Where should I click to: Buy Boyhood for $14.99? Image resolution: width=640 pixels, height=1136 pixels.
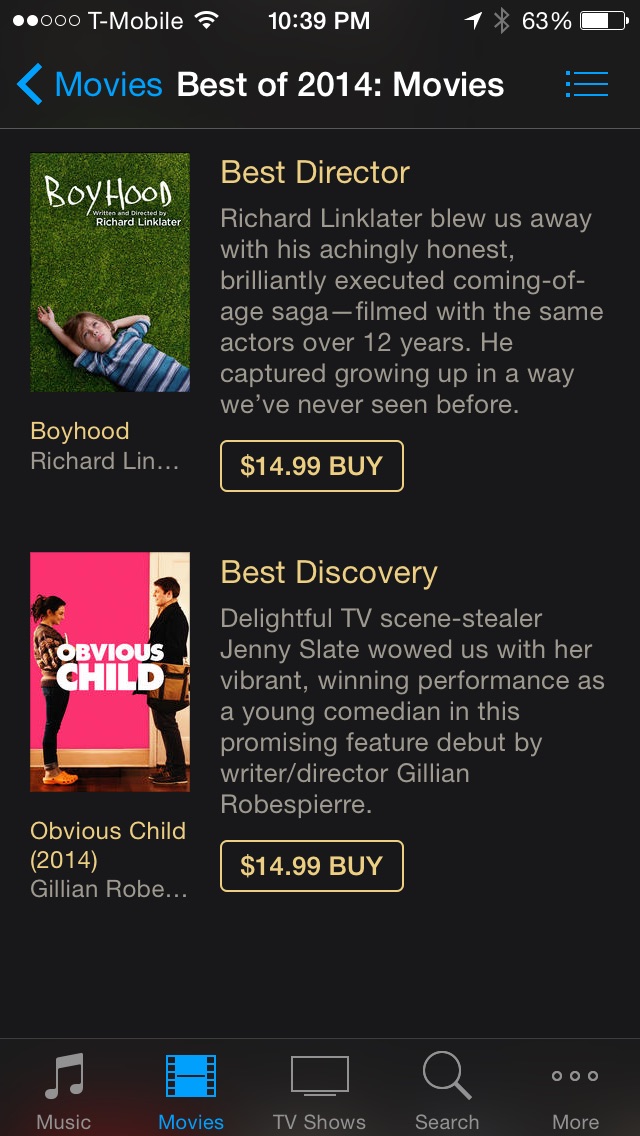(311, 466)
